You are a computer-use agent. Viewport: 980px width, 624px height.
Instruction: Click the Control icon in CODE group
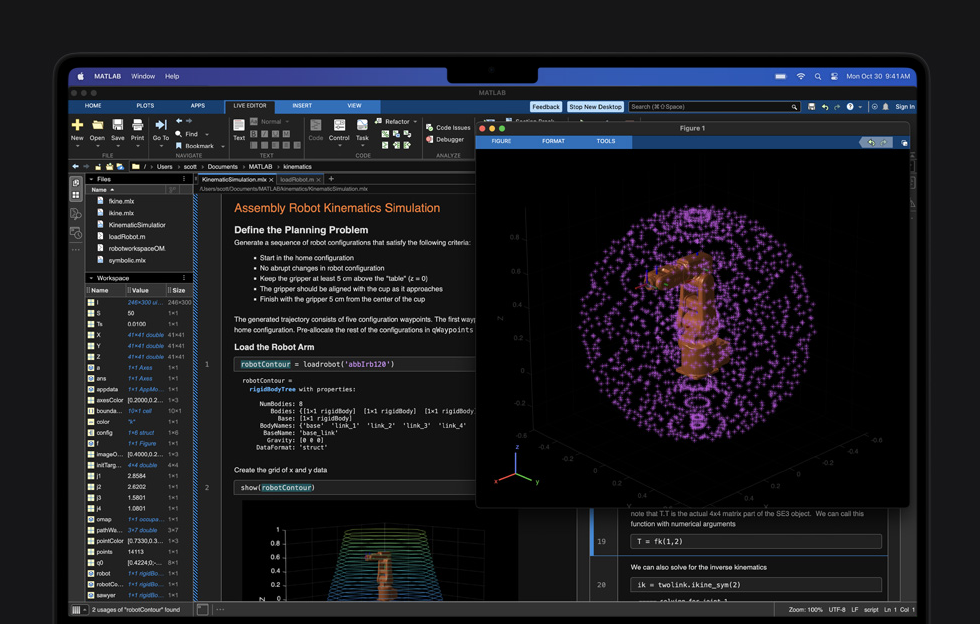point(339,126)
